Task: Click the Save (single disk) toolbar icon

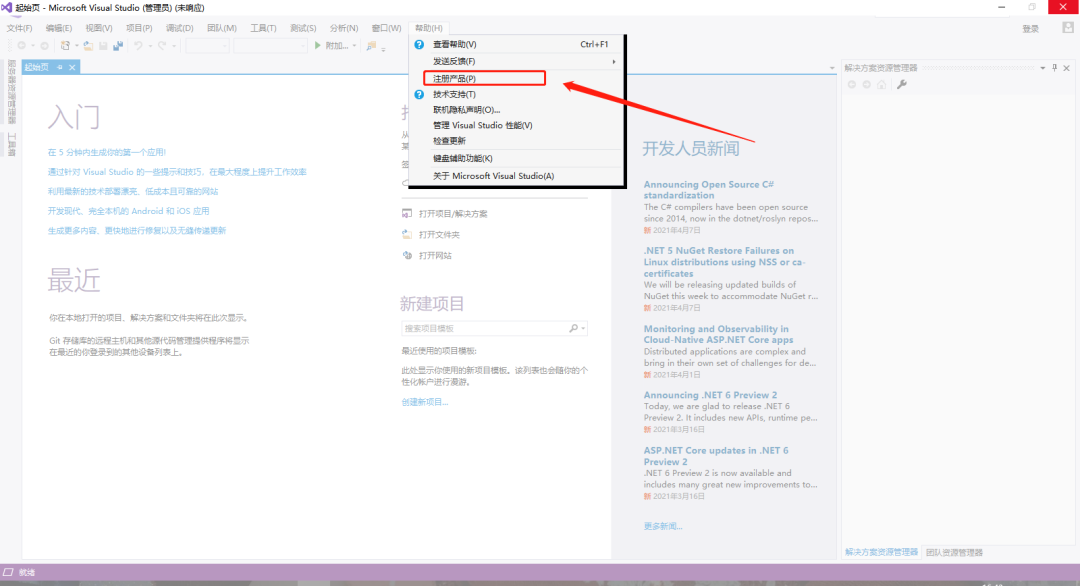Action: click(x=103, y=45)
